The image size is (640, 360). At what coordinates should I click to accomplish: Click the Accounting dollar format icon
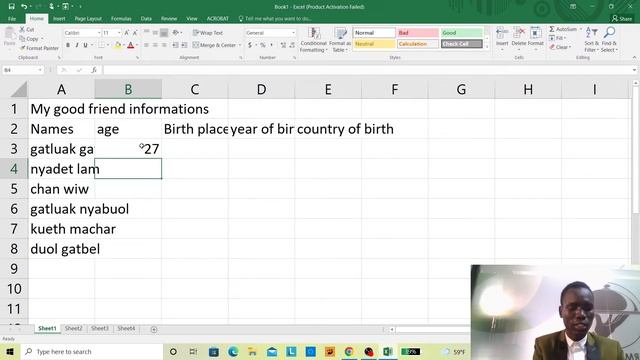pos(250,45)
